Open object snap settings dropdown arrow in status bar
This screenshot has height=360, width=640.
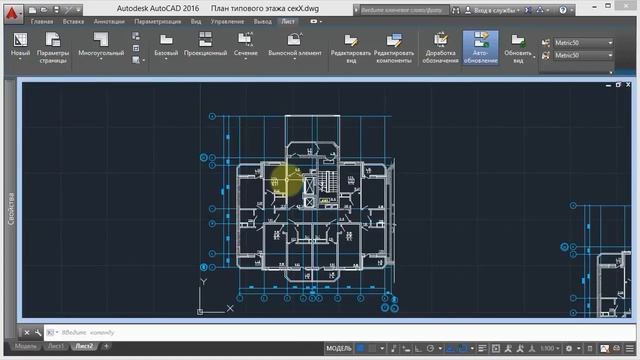[472, 349]
